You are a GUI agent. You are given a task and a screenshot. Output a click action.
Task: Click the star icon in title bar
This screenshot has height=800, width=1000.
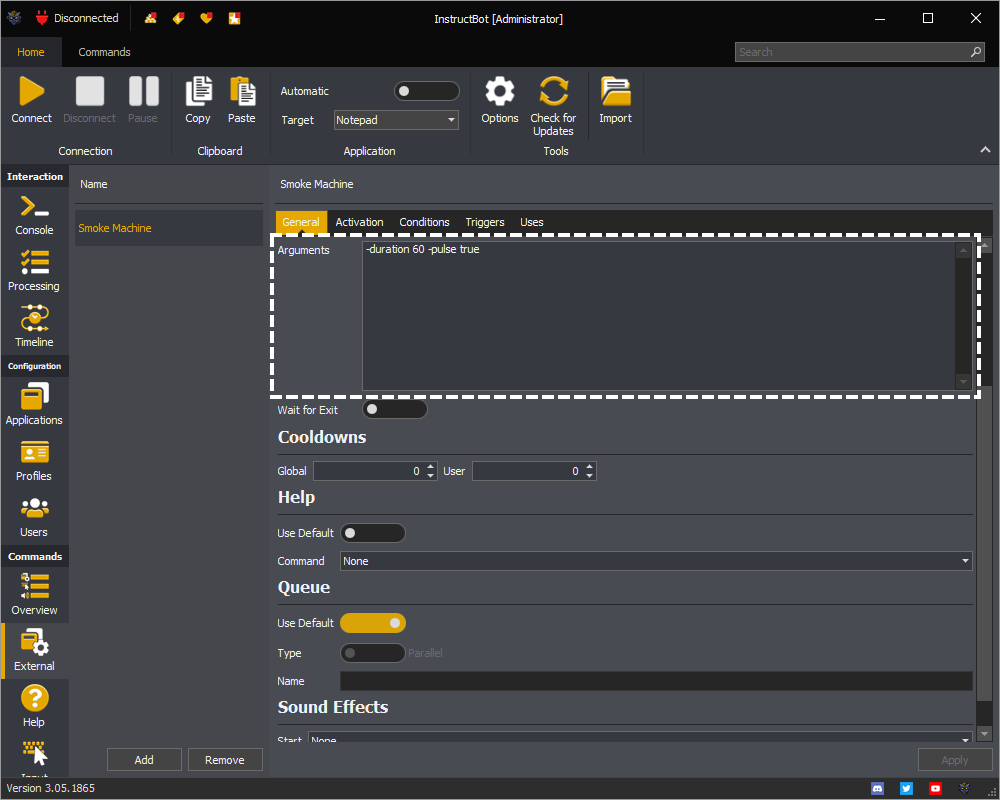click(235, 18)
